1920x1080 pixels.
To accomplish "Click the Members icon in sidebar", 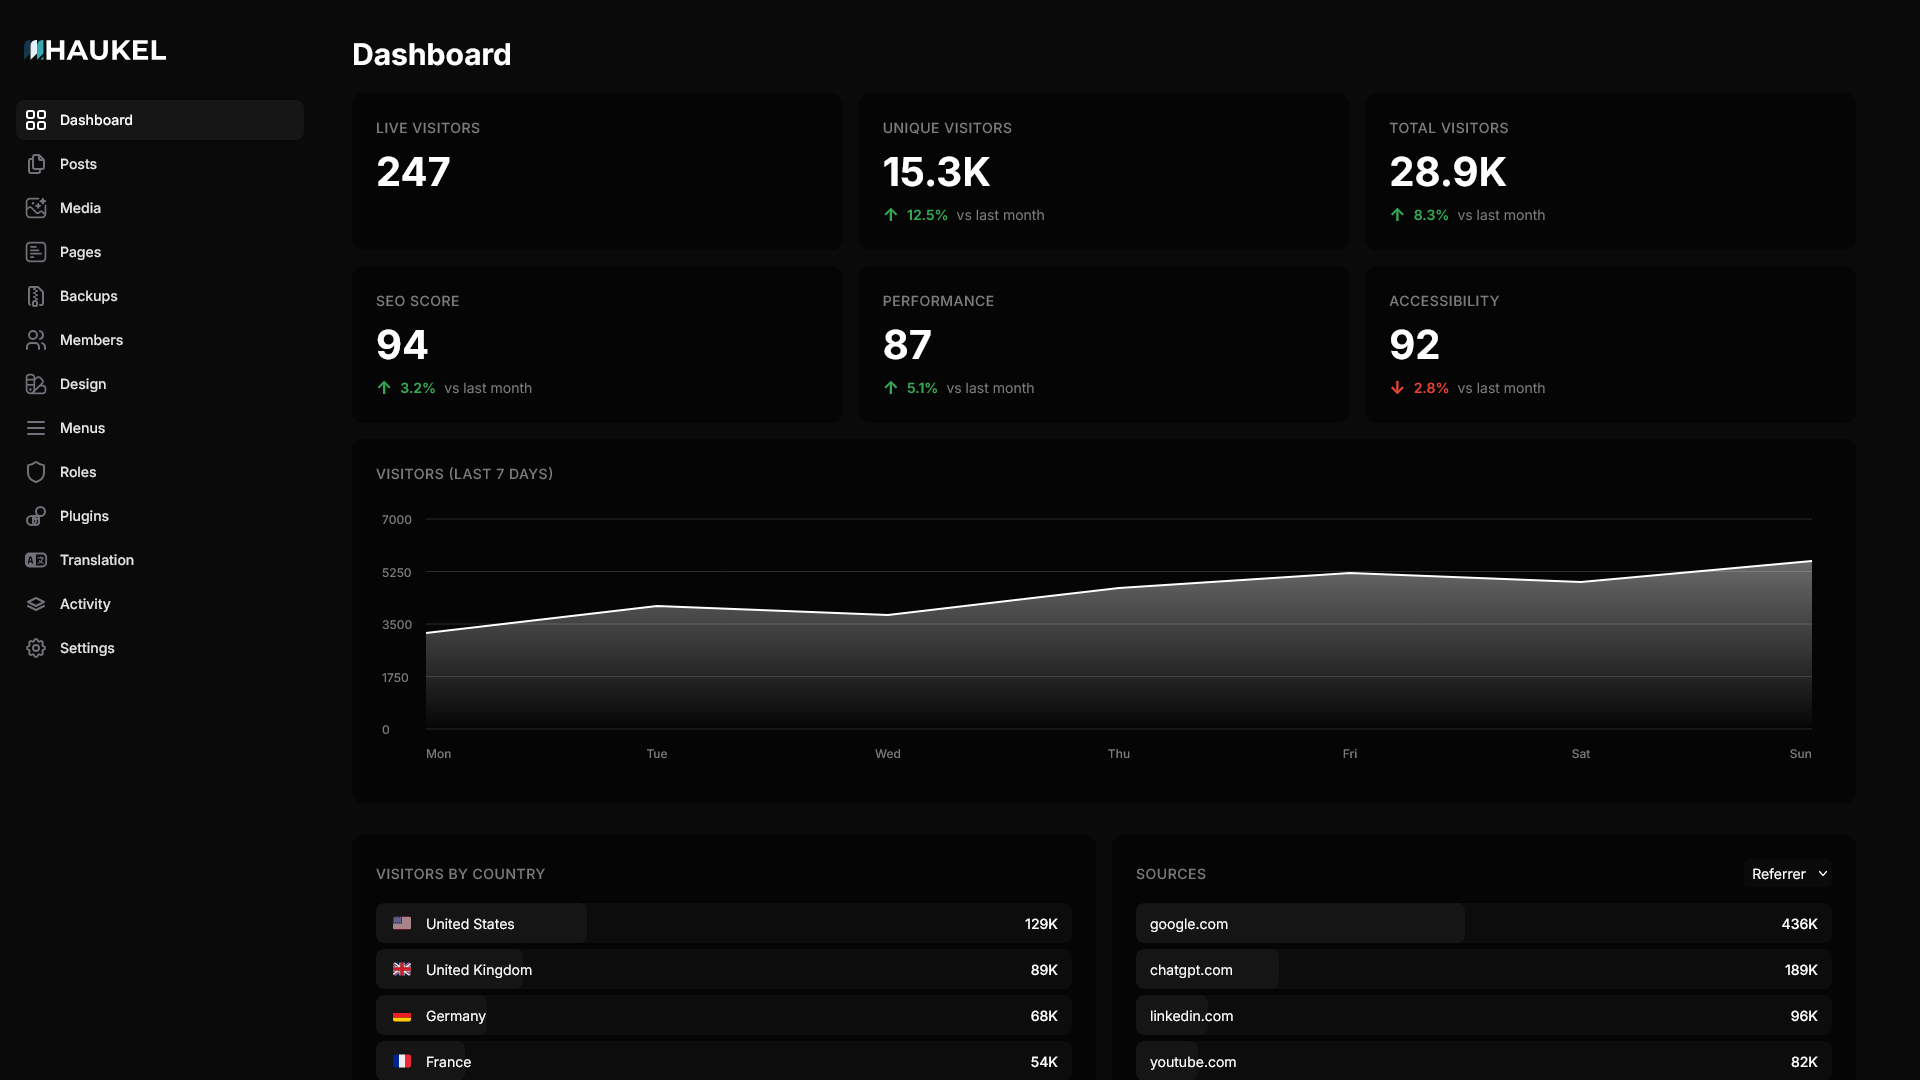I will (36, 340).
